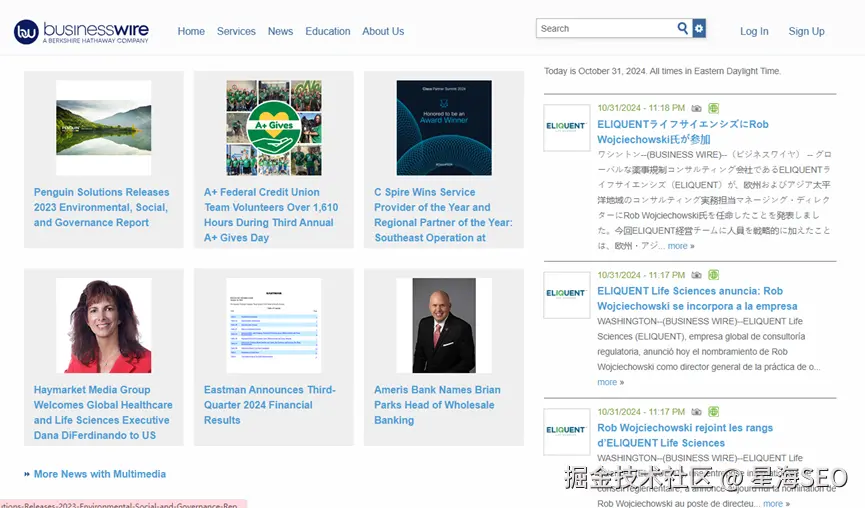The width and height of the screenshot is (865, 508).
Task: Click green document icon on Spanish ELIQUENT release
Action: click(x=713, y=275)
